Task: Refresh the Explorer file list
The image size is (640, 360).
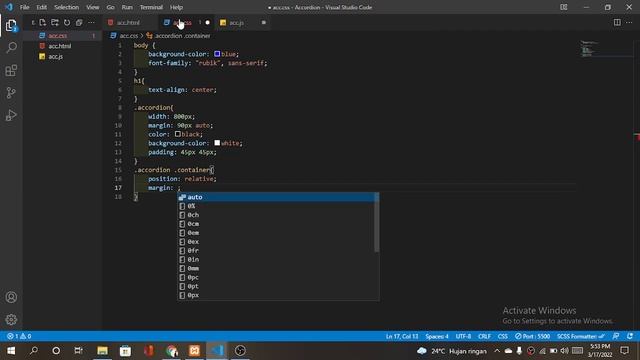Action: (67, 22)
